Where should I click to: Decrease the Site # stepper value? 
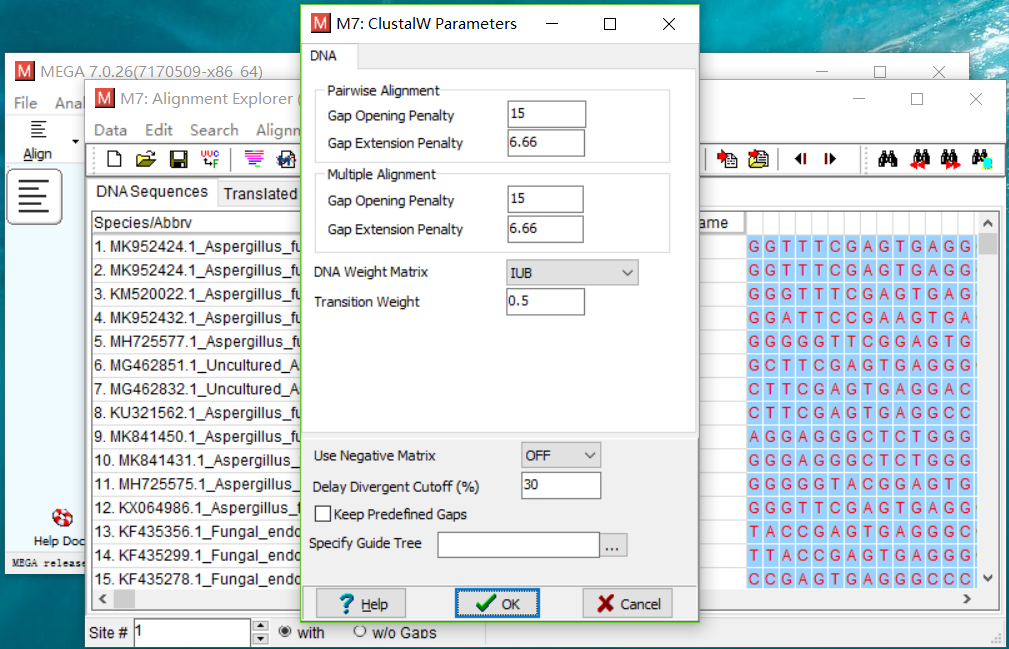[260, 638]
